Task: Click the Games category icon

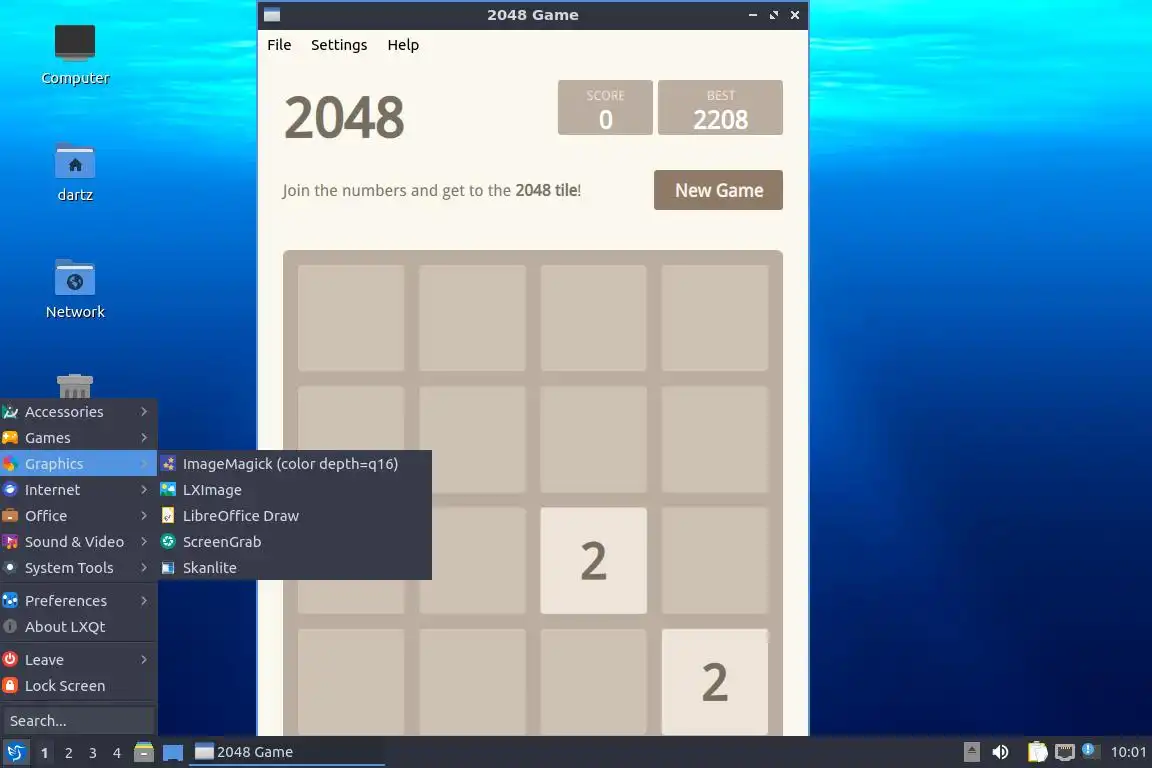Action: click(x=10, y=438)
